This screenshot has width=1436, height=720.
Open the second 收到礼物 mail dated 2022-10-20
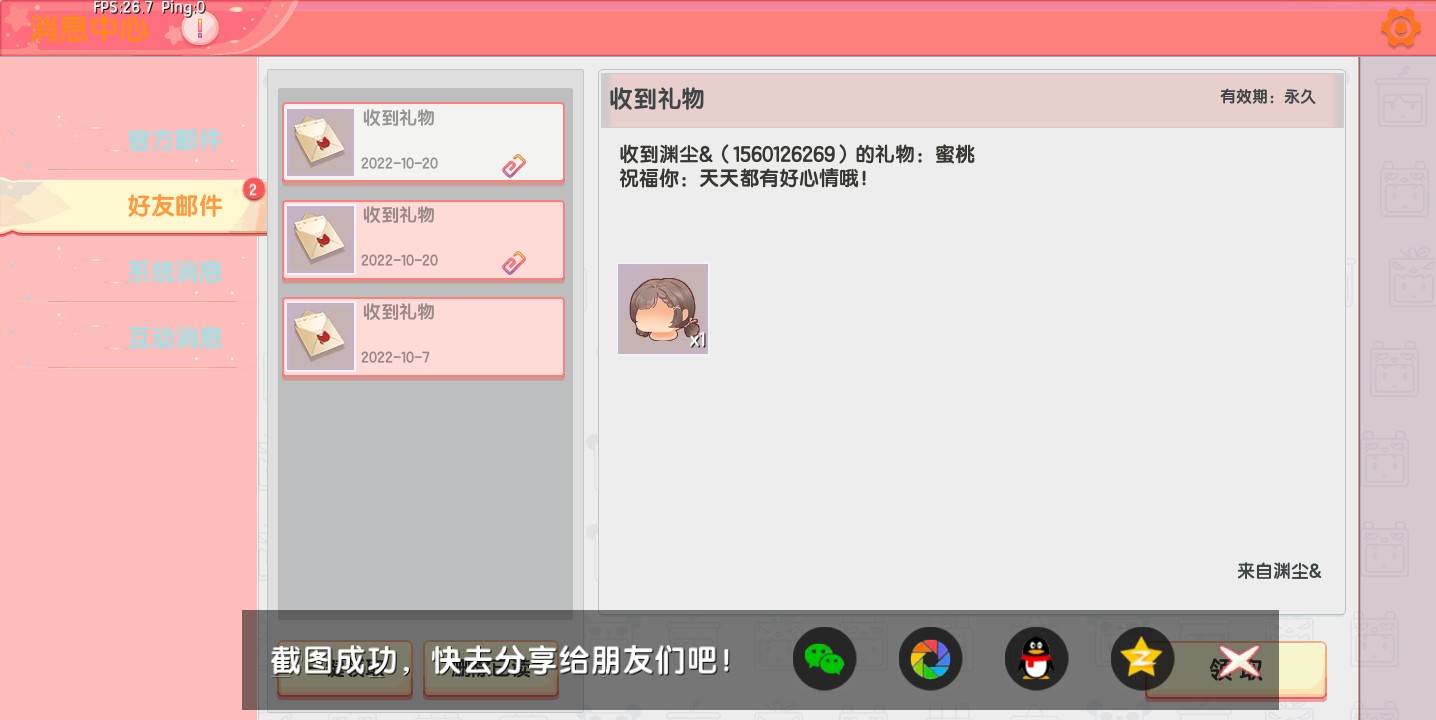click(424, 240)
